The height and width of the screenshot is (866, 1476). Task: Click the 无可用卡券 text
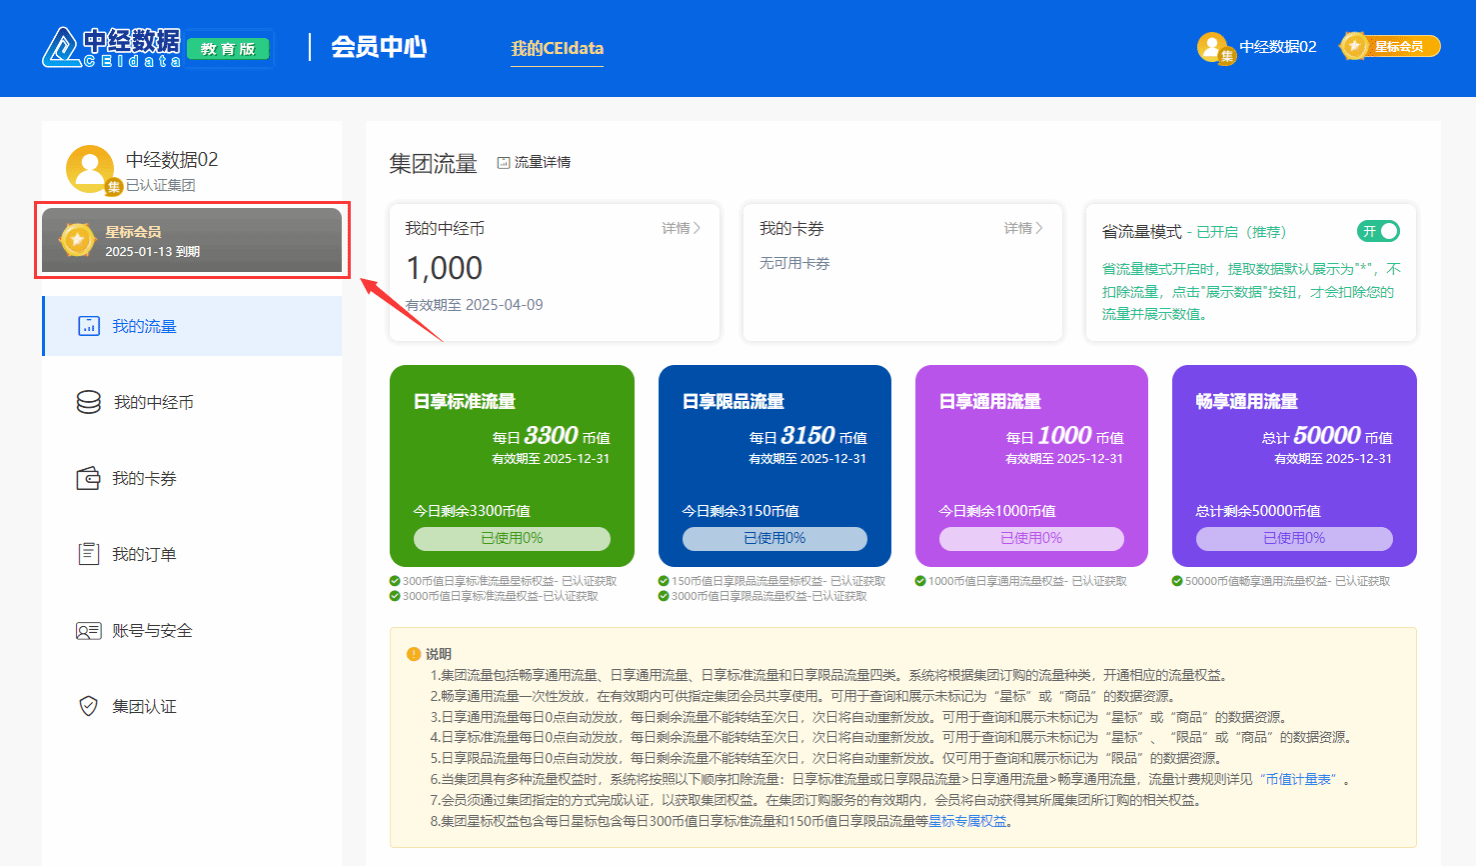click(795, 263)
